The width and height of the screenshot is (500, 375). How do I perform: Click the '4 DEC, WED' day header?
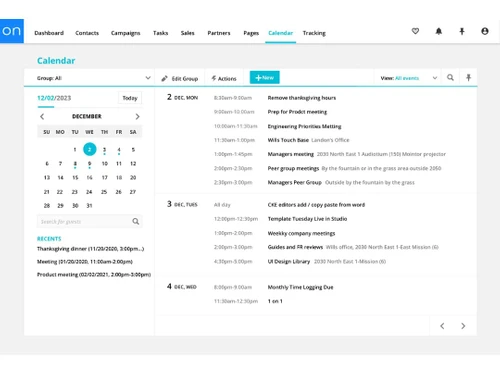tap(182, 287)
